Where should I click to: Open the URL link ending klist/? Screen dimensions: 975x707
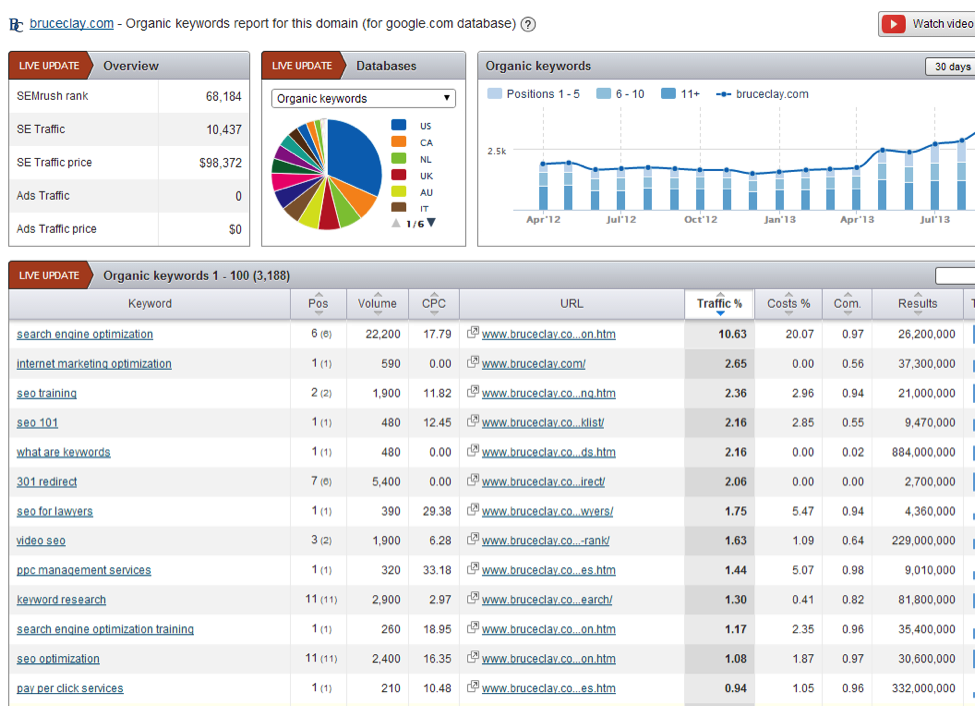543,423
